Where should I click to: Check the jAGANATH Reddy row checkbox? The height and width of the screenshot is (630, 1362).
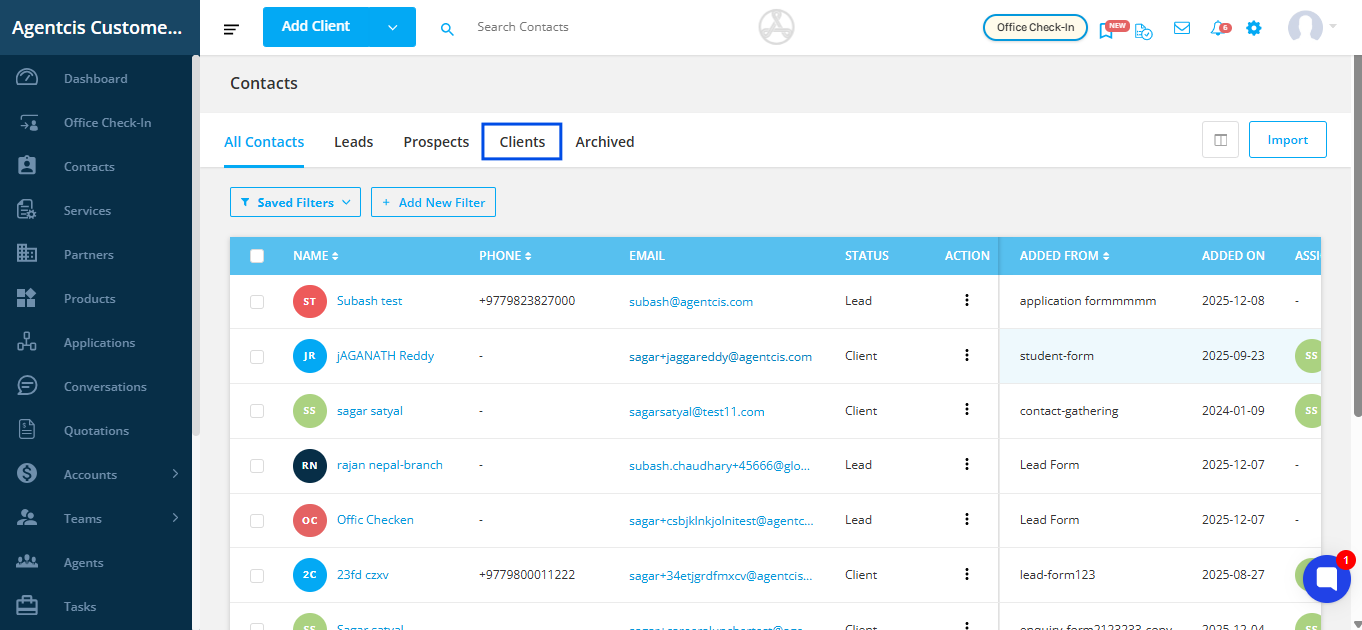coord(257,356)
